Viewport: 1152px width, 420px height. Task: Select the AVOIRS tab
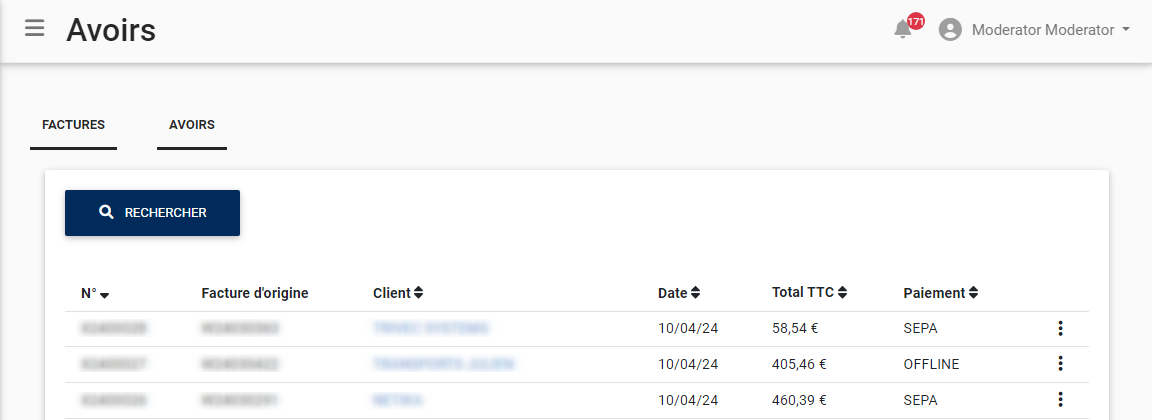[x=192, y=125]
